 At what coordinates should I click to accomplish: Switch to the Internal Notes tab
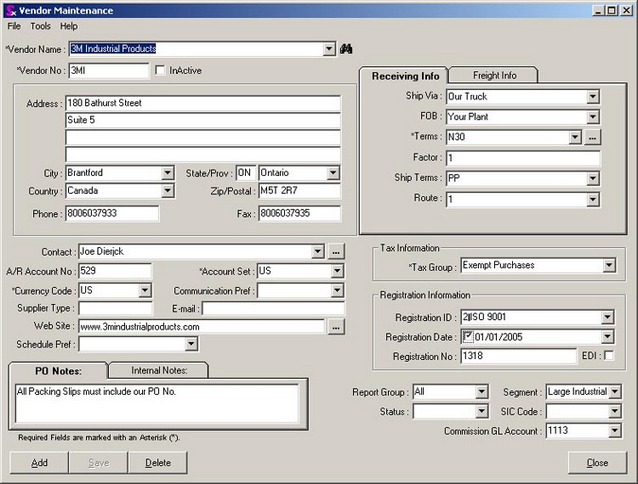click(x=155, y=371)
